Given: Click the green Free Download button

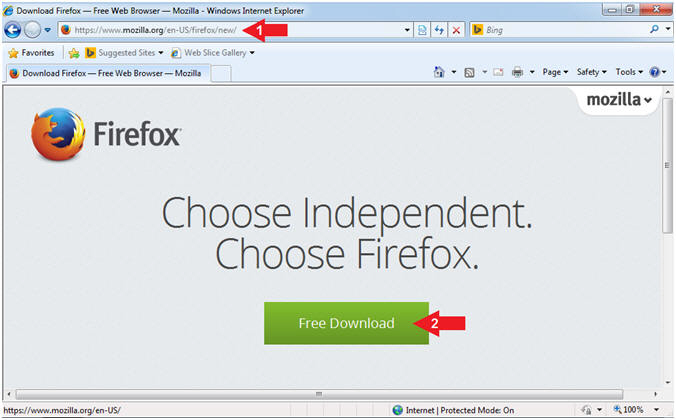Looking at the screenshot, I should coord(346,323).
